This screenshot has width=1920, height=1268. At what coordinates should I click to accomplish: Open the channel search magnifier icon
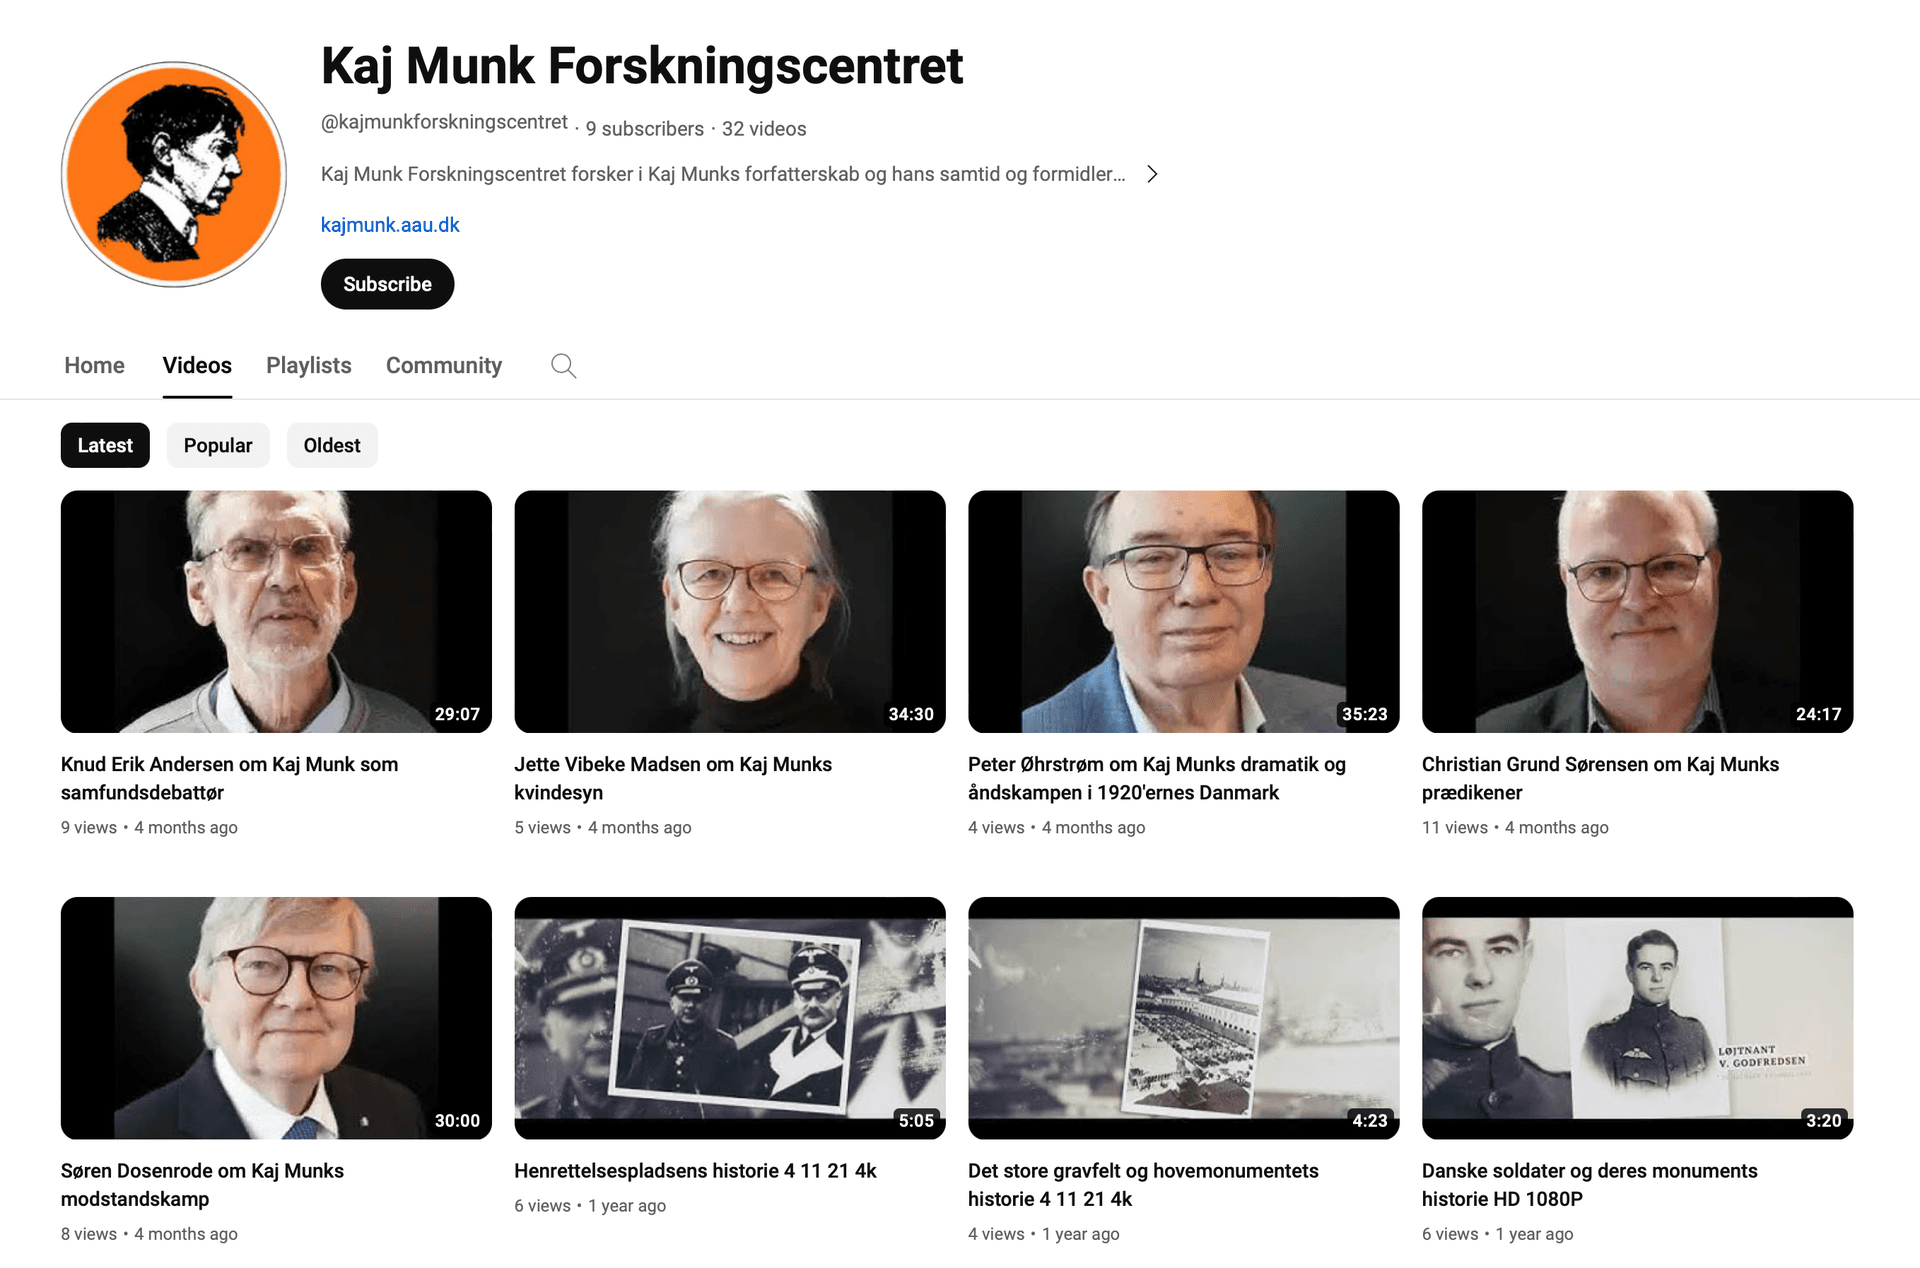[x=564, y=366]
